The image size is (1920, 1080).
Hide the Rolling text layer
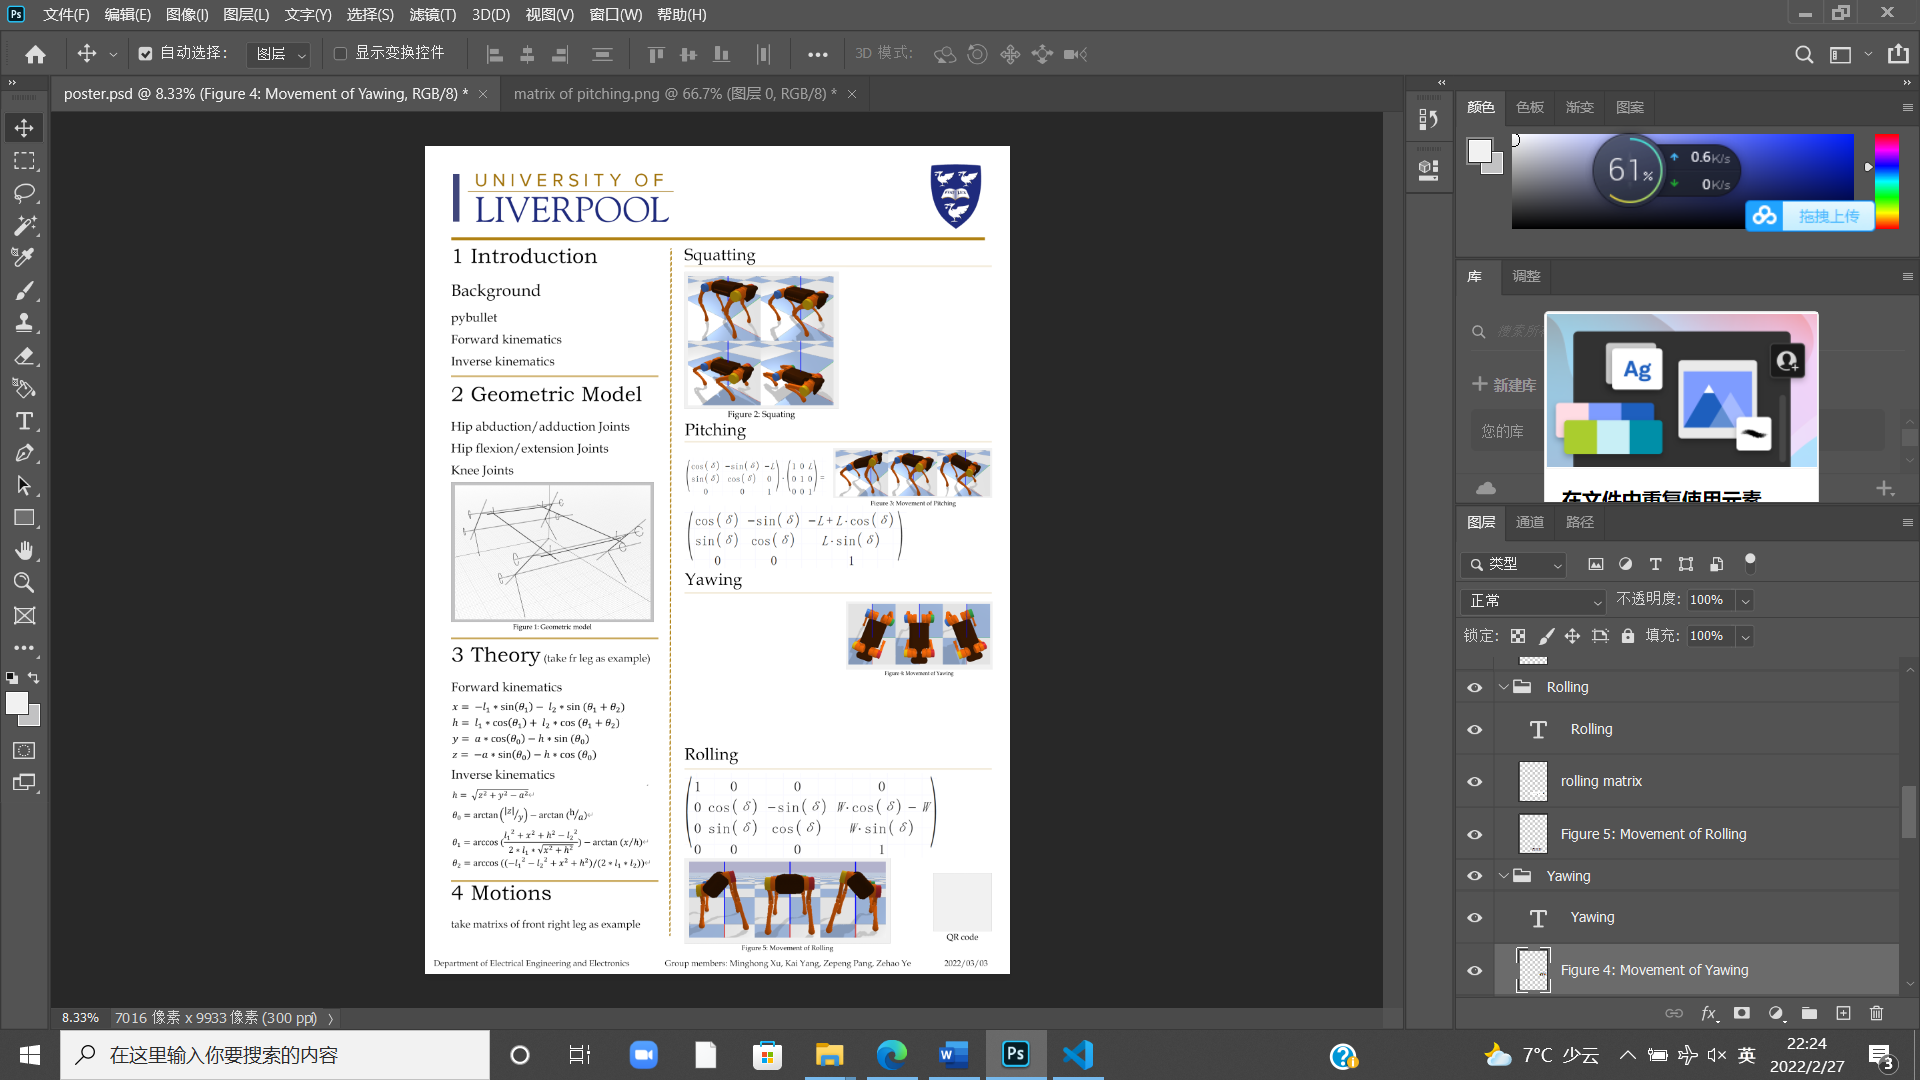1474,729
